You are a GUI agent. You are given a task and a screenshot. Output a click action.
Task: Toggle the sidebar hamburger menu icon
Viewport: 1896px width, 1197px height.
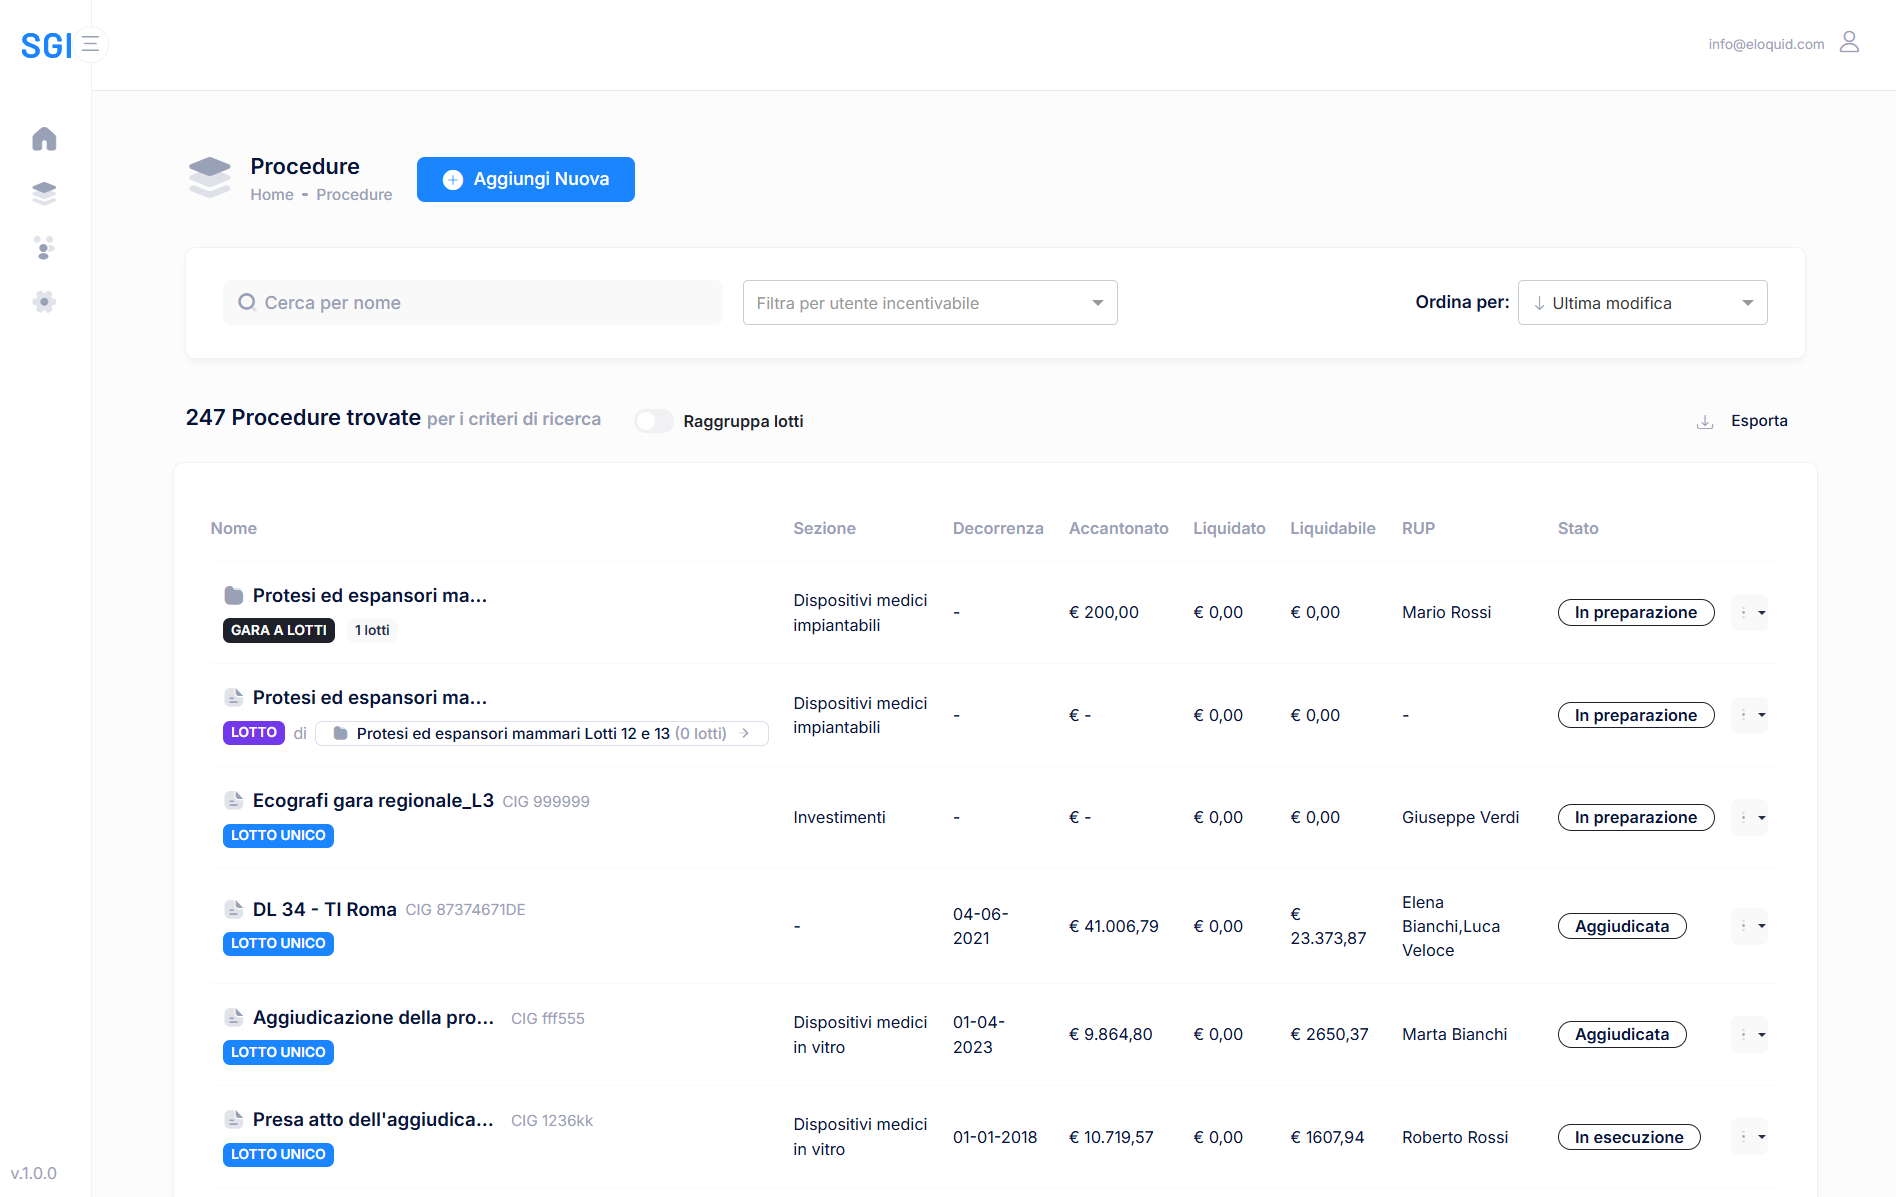click(91, 45)
